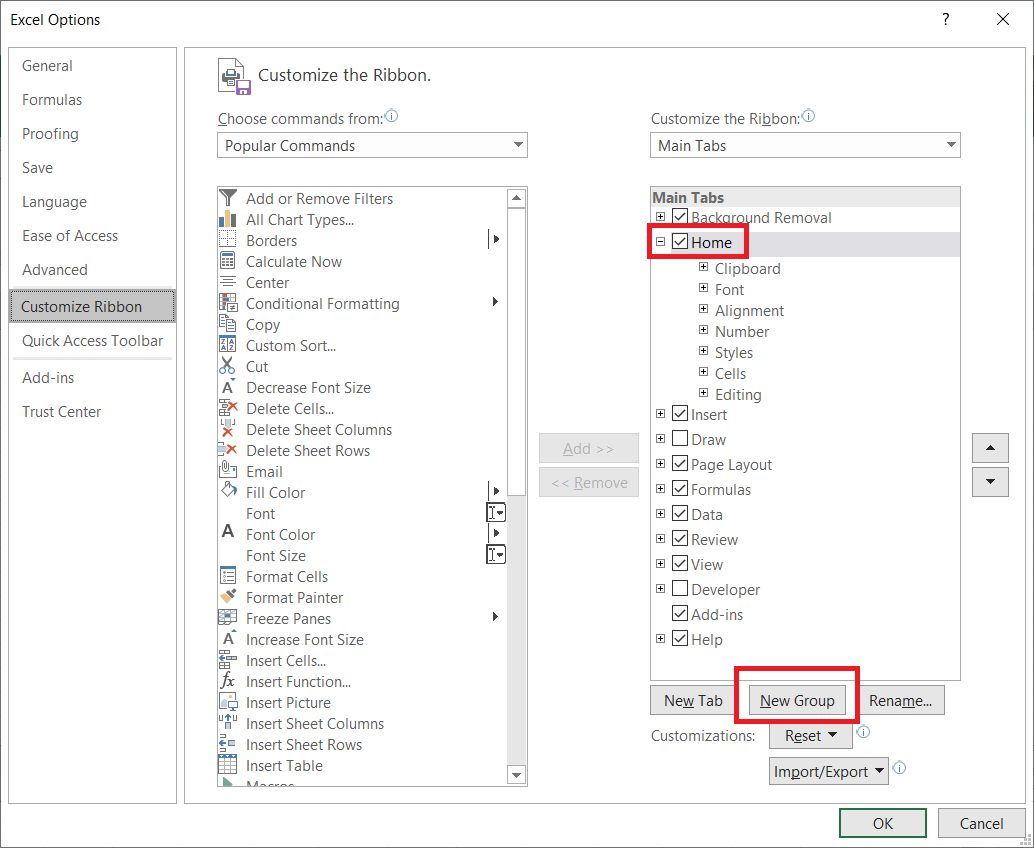Expand the Font group under Home
The height and width of the screenshot is (848, 1034).
pyautogui.click(x=704, y=288)
